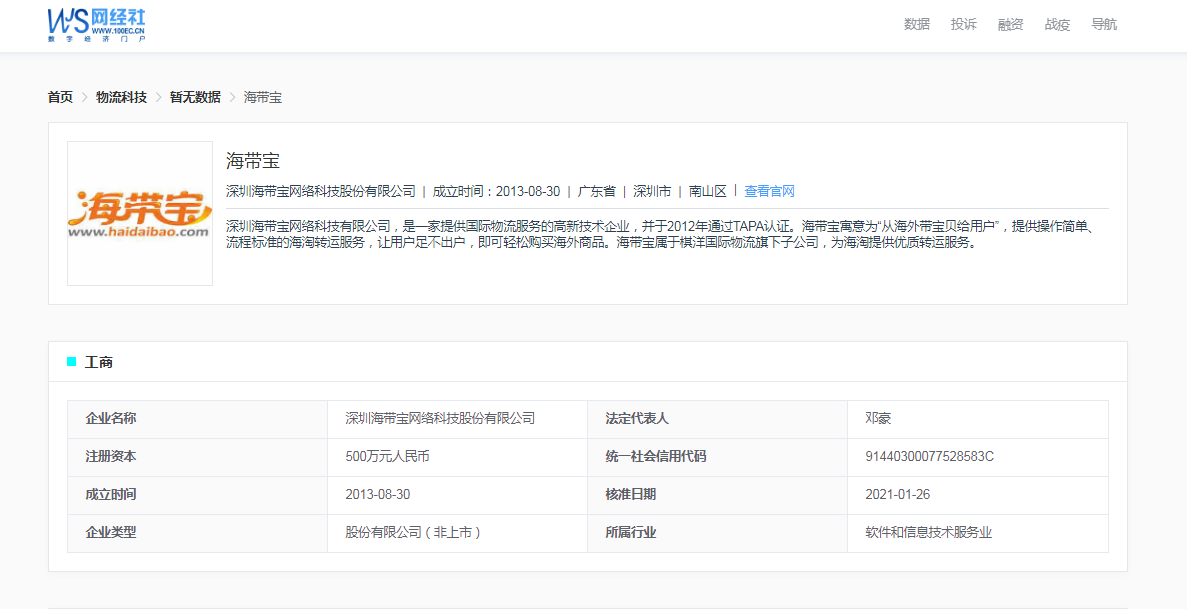This screenshot has width=1187, height=609.
Task: Click the 广东省 location text
Action: click(x=597, y=191)
